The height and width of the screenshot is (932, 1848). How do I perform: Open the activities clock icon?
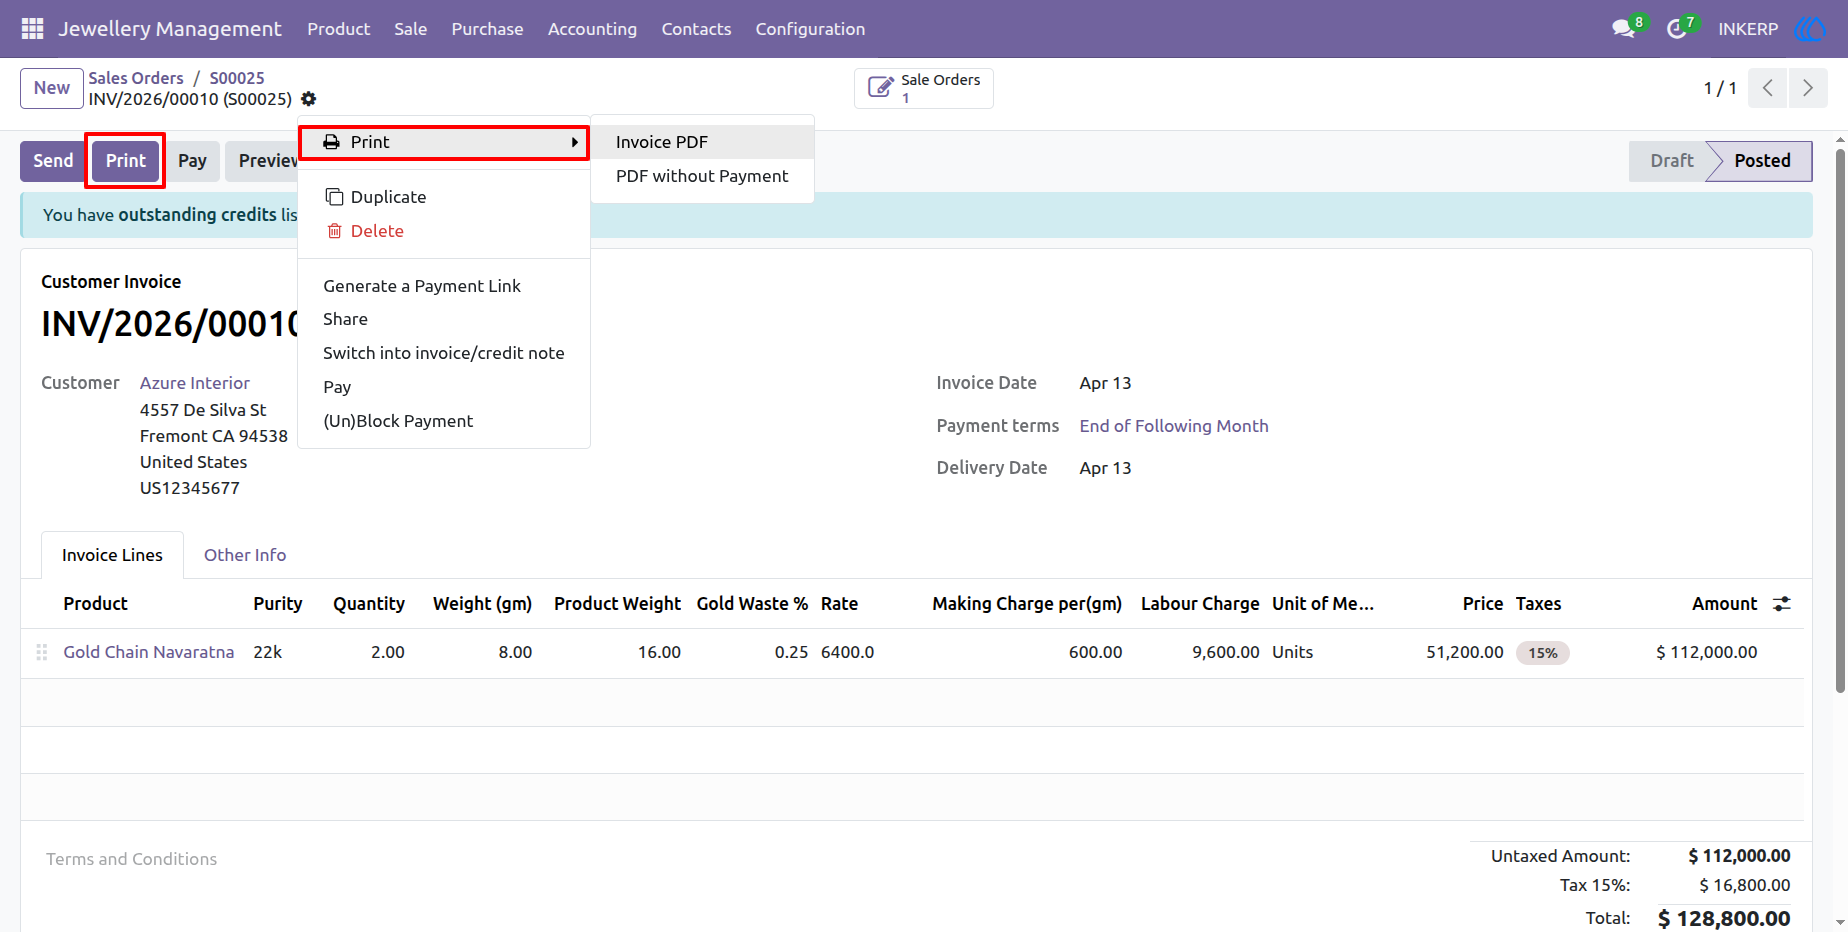[x=1677, y=29]
